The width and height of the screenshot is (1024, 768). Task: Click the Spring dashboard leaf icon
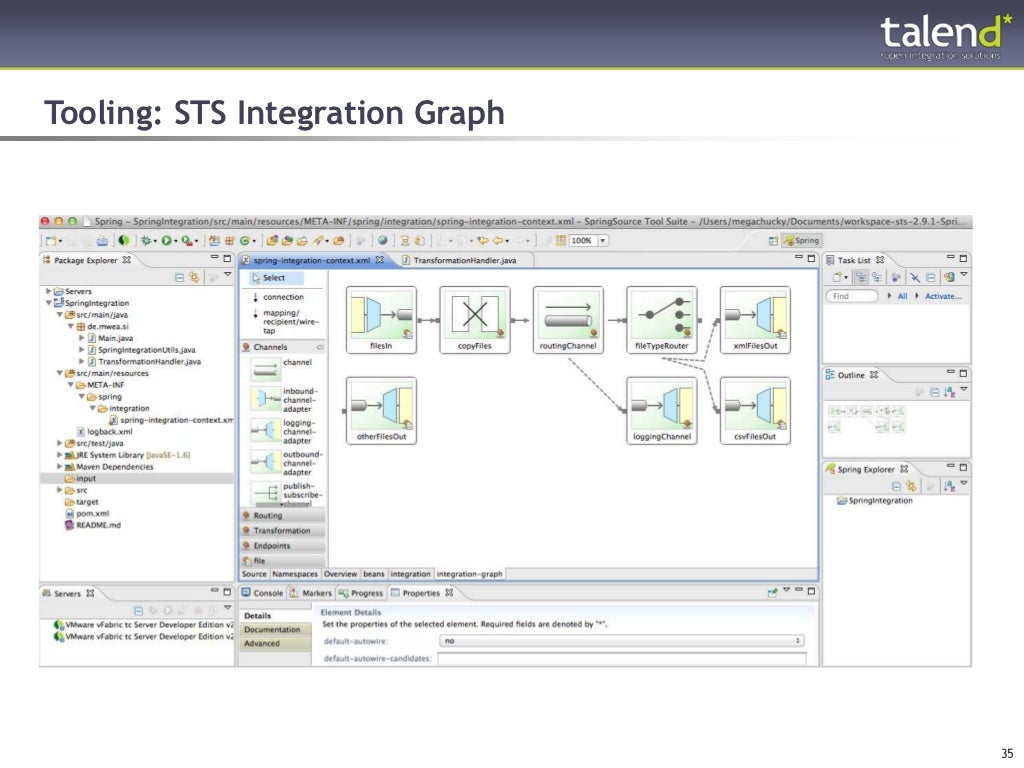123,241
